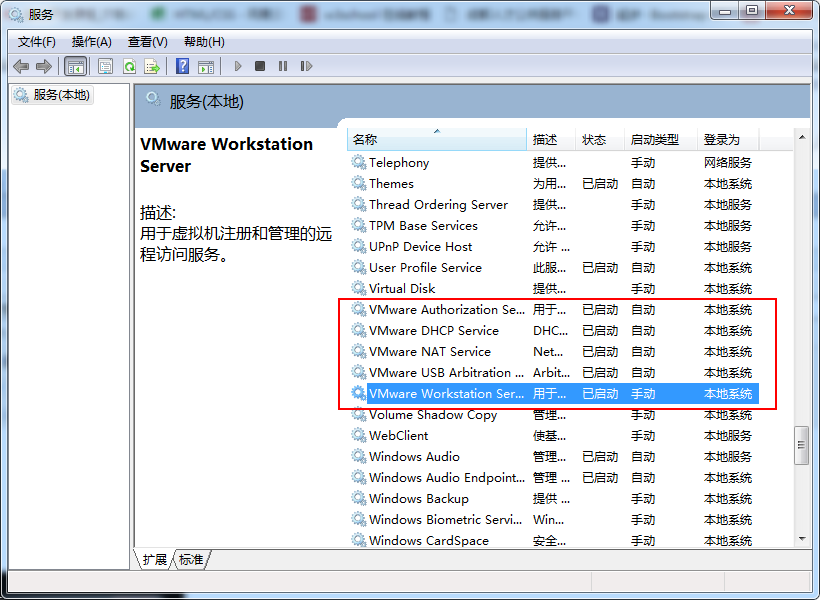Click the Refresh toolbar icon
Image resolution: width=820 pixels, height=600 pixels.
click(129, 66)
